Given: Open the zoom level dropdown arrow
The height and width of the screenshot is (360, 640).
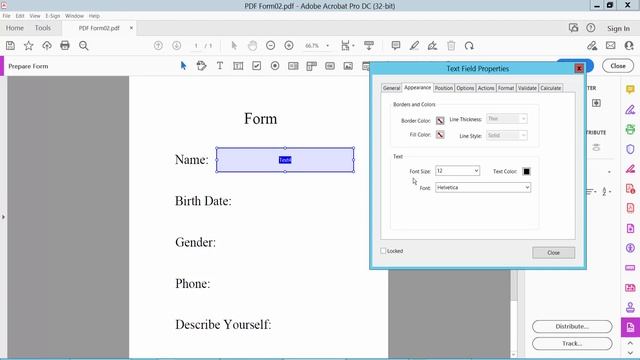Looking at the screenshot, I should coord(327,46).
